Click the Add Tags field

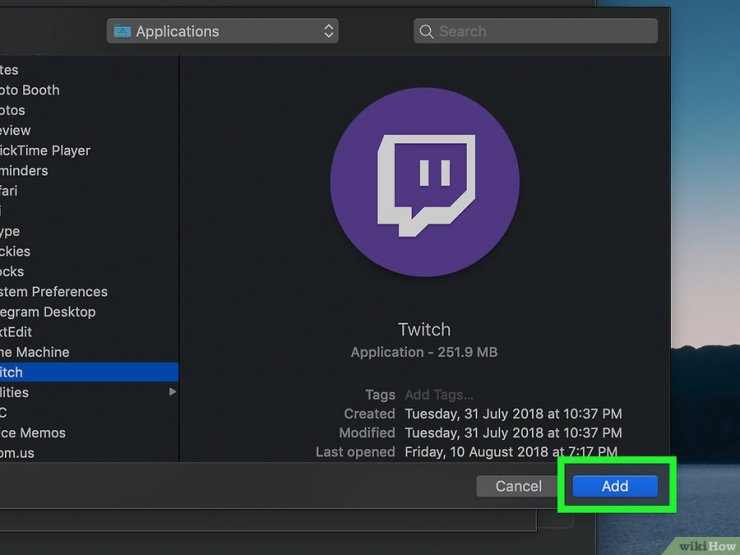[x=439, y=395]
